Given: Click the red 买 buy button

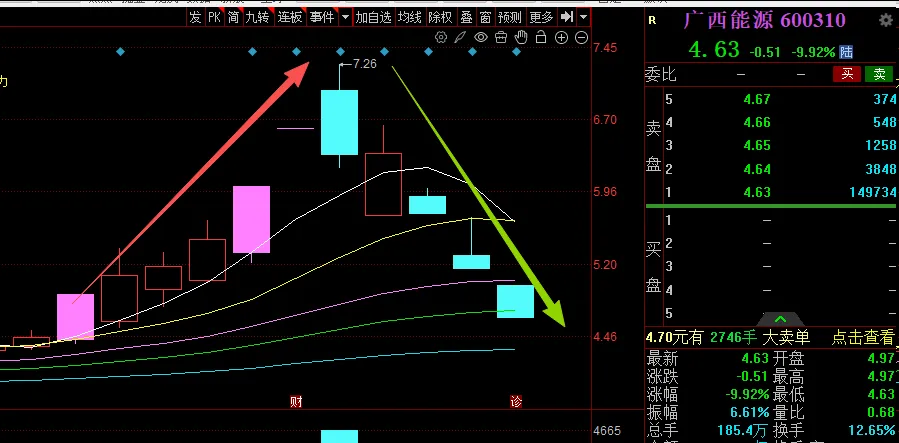Looking at the screenshot, I should tap(847, 74).
